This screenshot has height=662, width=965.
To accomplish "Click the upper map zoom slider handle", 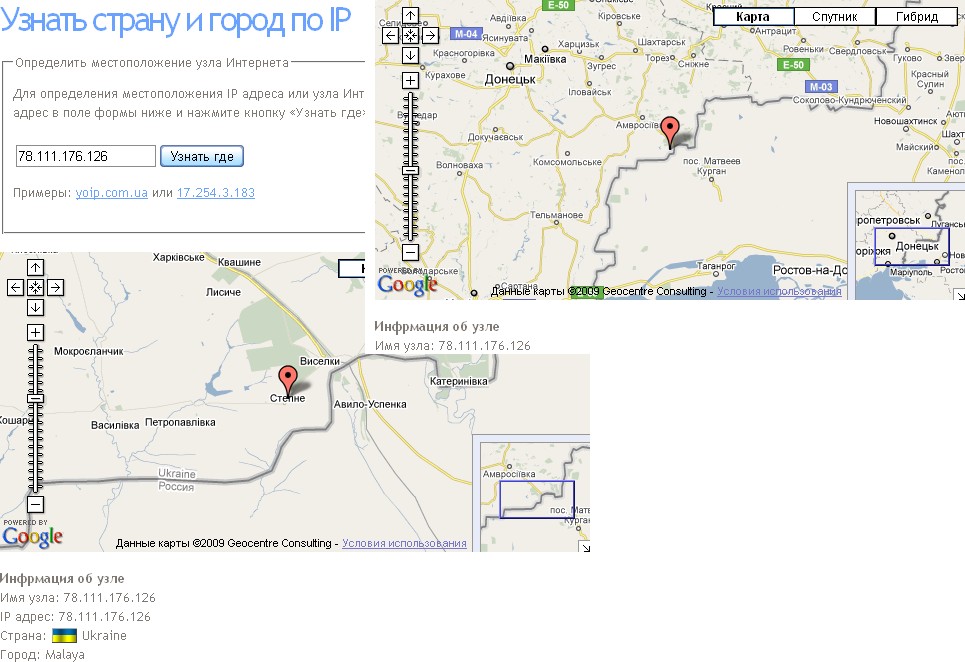I will [x=410, y=170].
